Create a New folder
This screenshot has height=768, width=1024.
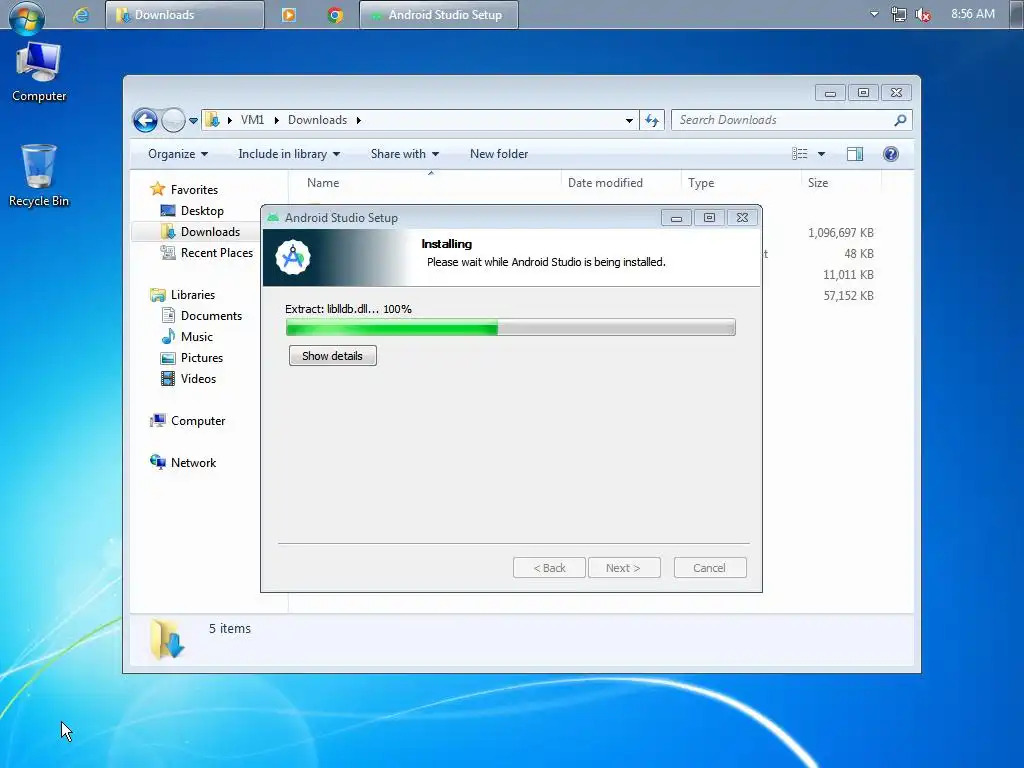tap(499, 154)
